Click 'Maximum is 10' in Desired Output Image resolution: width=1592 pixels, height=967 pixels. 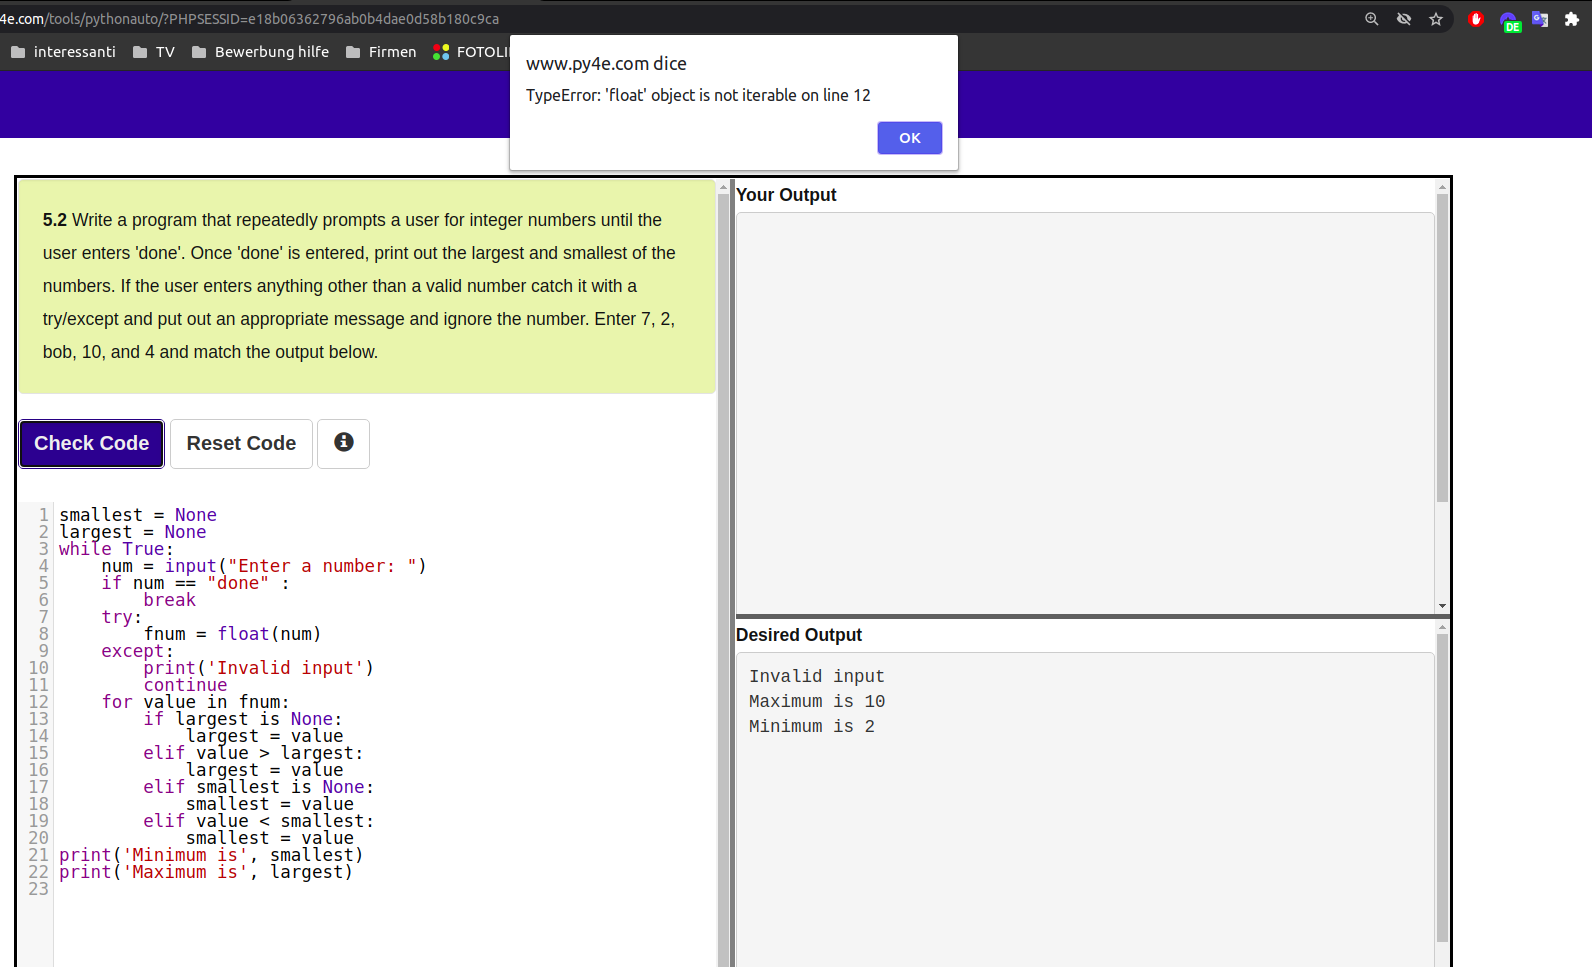point(816,702)
